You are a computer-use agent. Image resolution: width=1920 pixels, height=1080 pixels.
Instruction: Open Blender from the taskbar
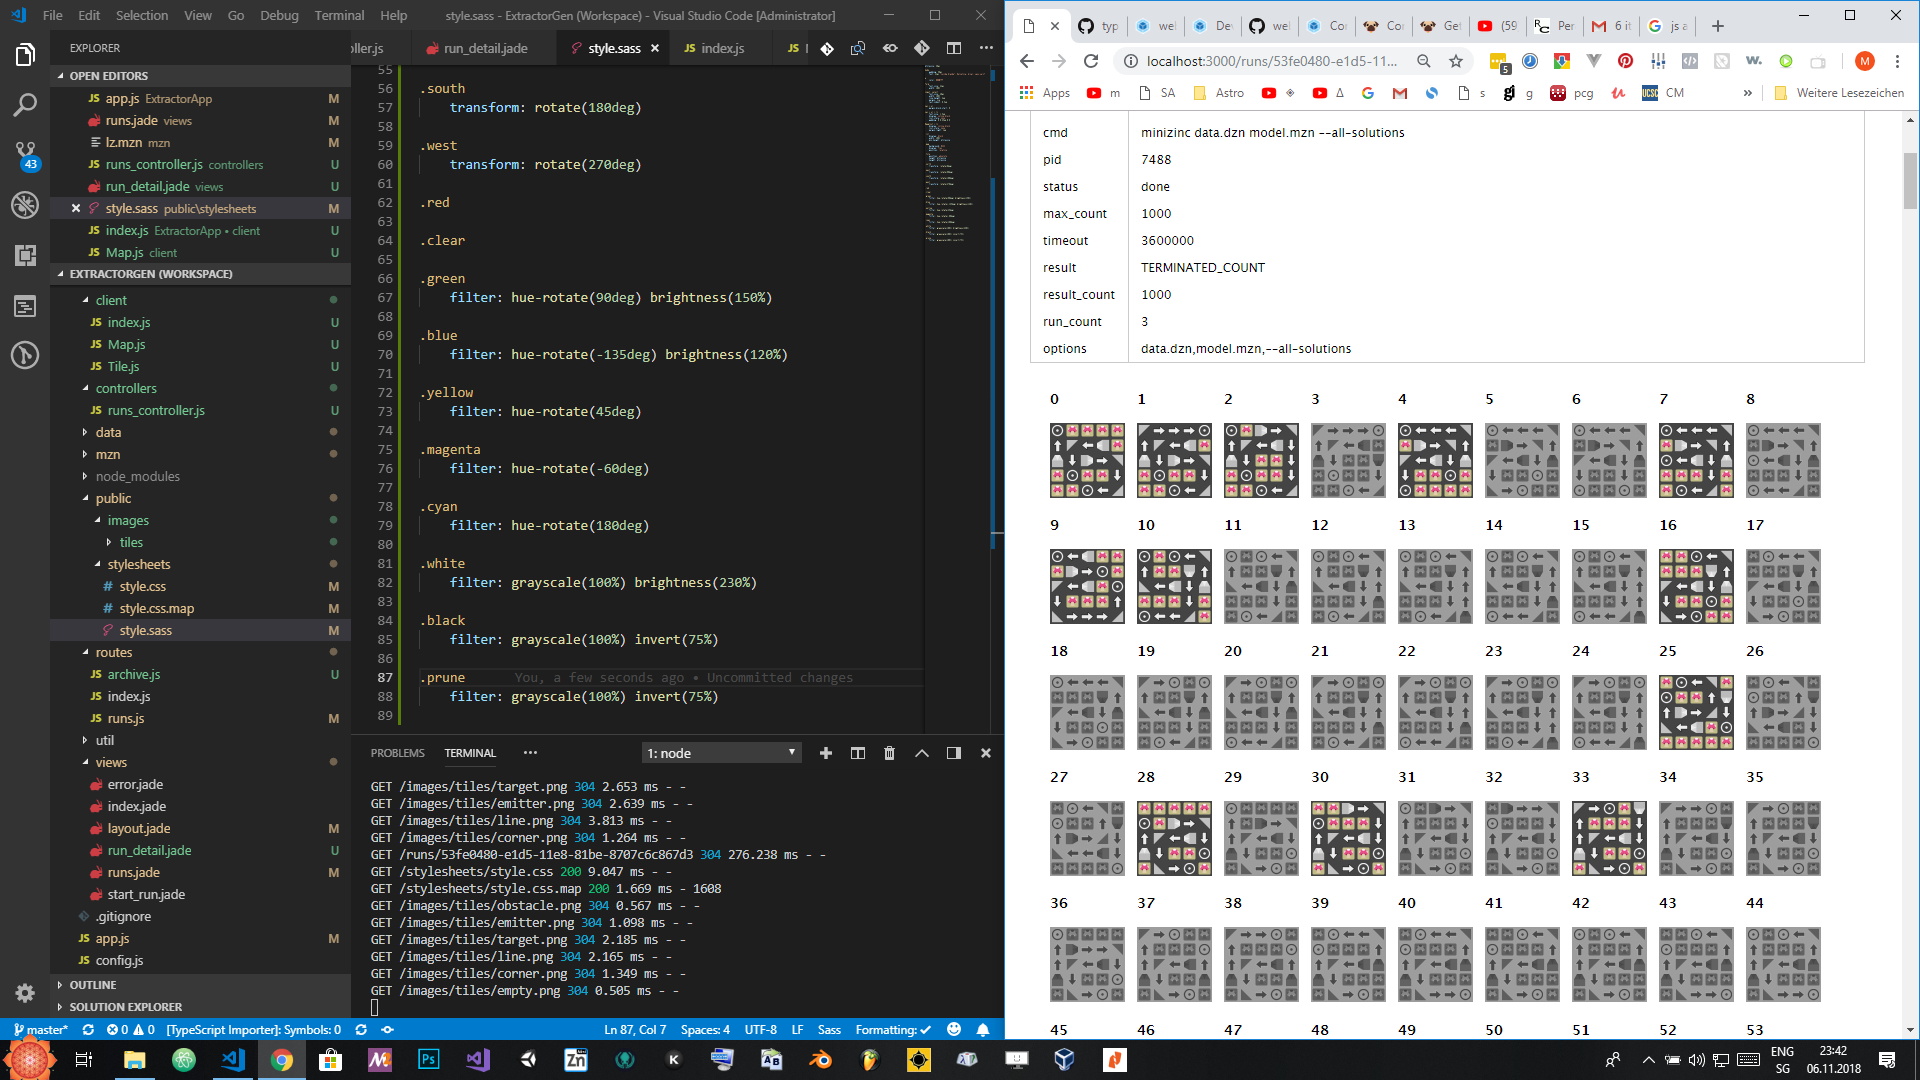820,1060
